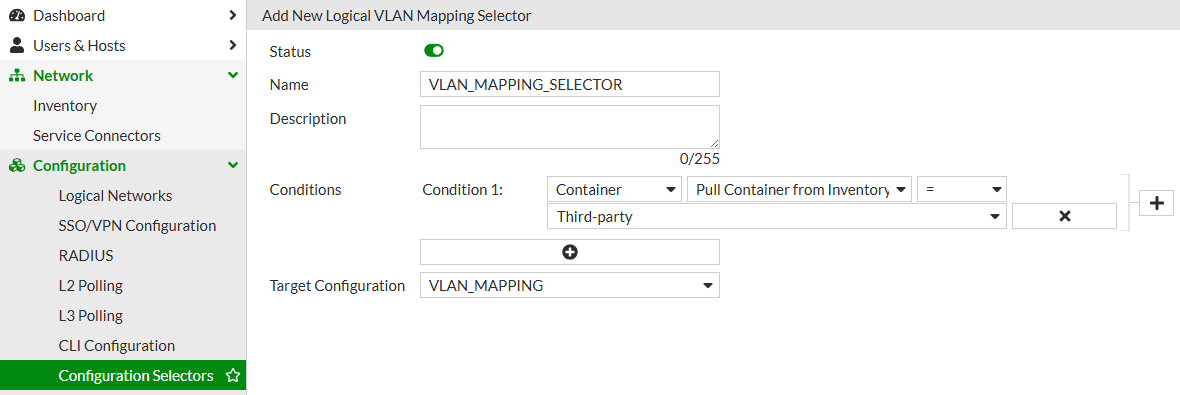1180x395 pixels.
Task: Open the equals operator dropdown
Action: click(962, 190)
